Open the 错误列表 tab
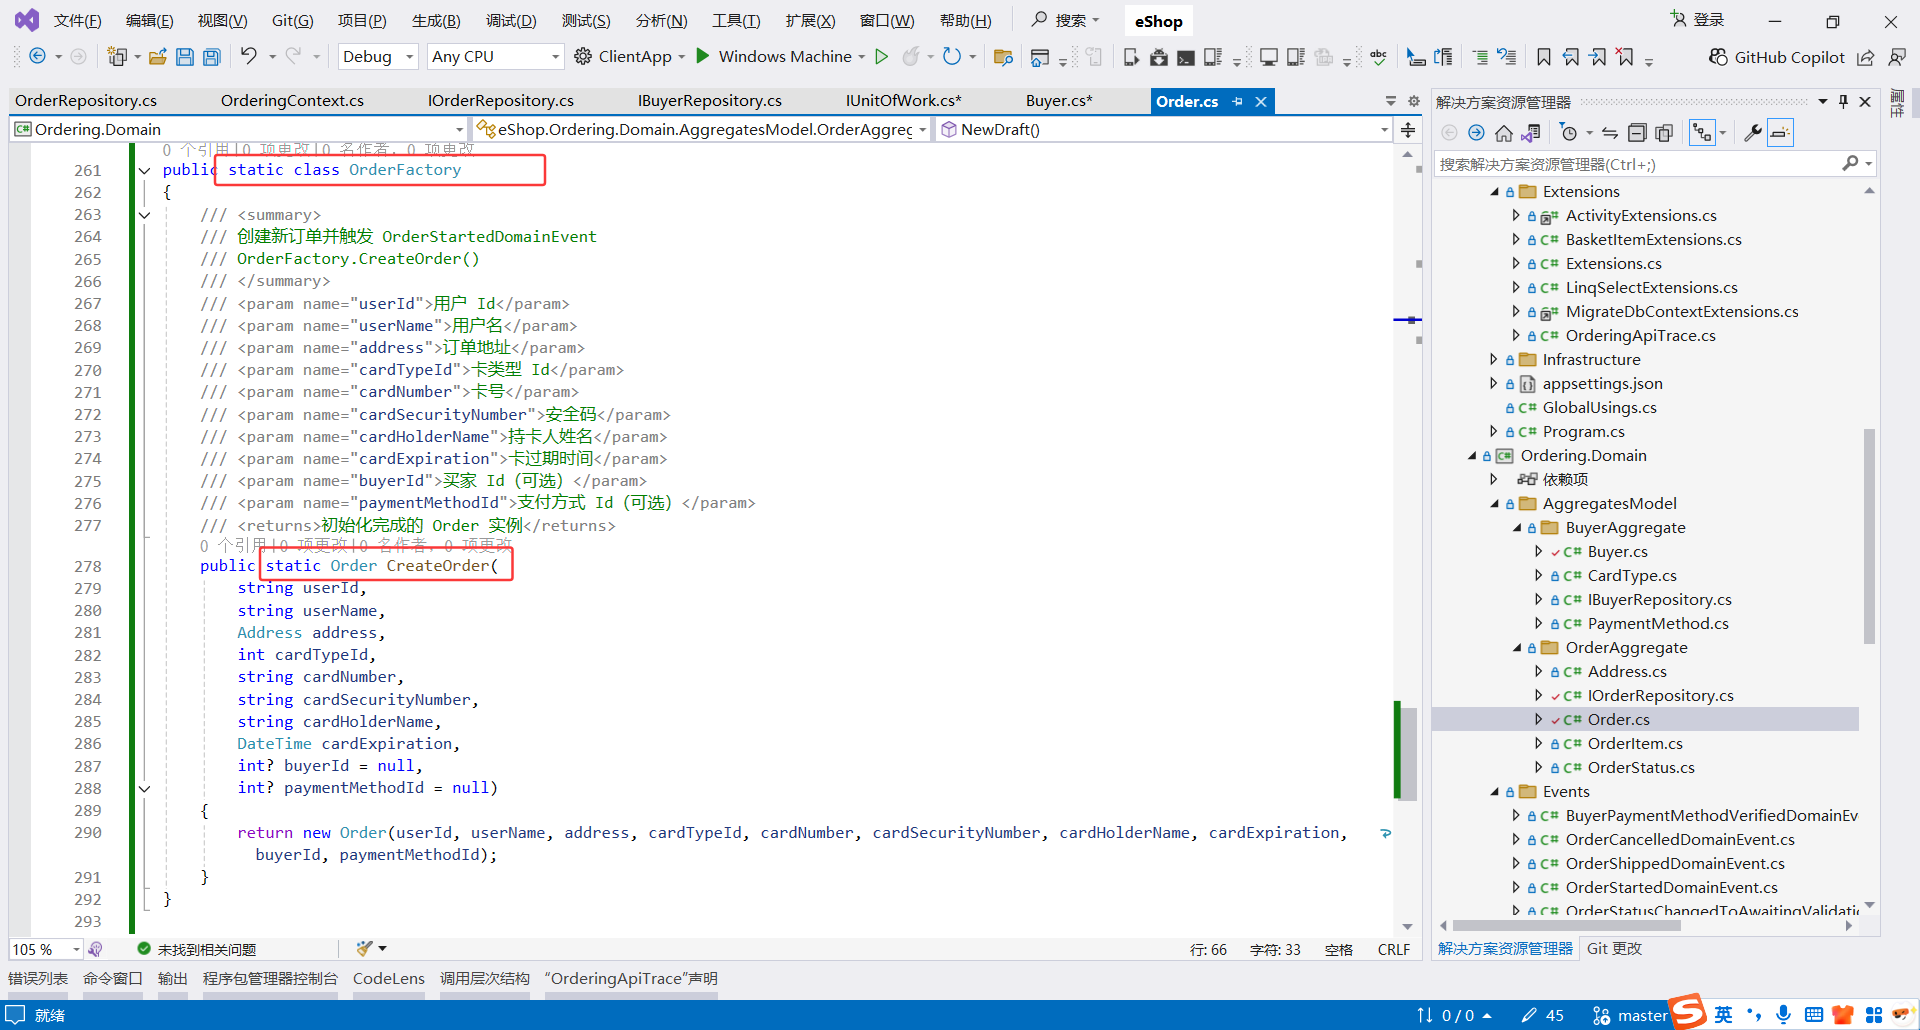The width and height of the screenshot is (1920, 1030). tap(38, 979)
